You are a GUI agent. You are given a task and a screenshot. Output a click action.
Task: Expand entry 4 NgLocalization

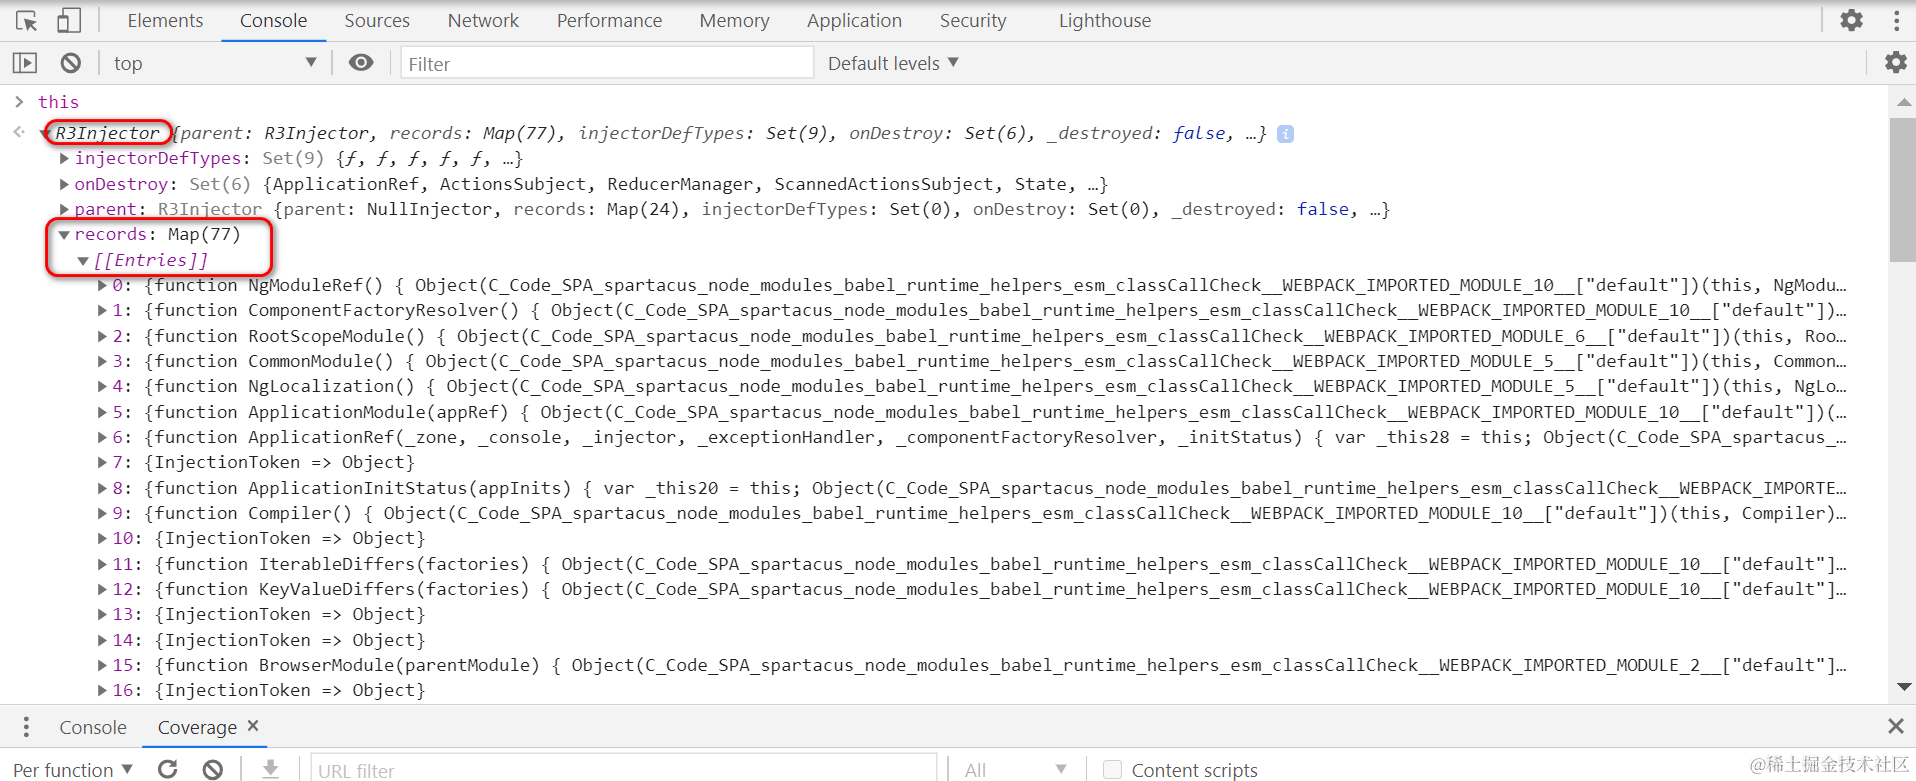[102, 386]
